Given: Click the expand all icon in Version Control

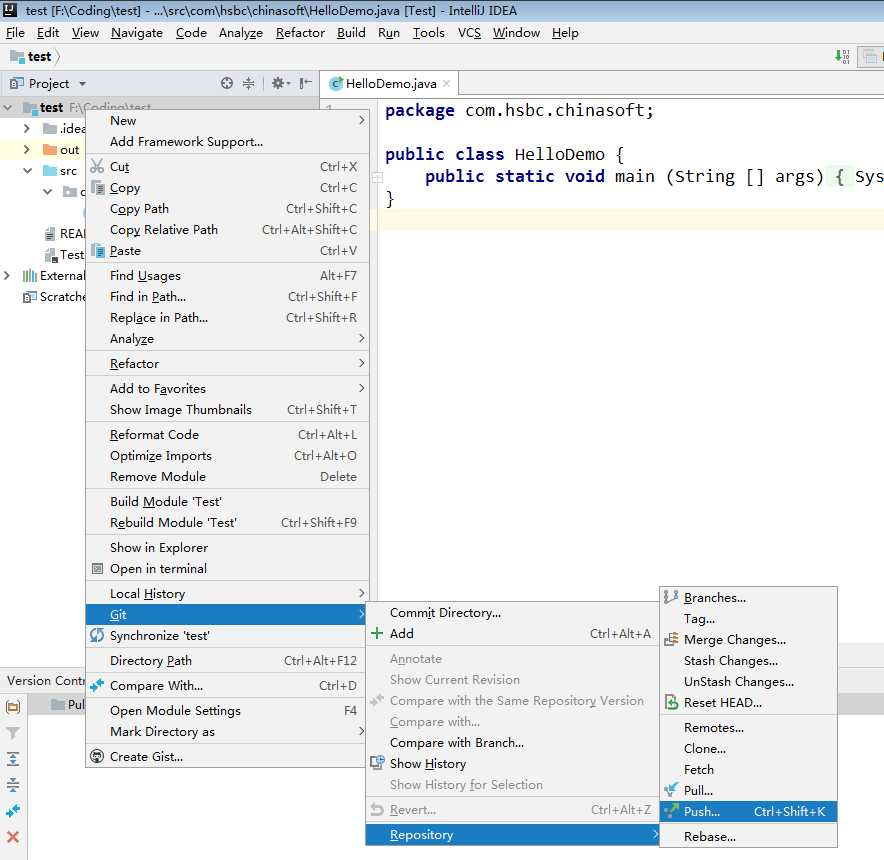Looking at the screenshot, I should [x=13, y=759].
